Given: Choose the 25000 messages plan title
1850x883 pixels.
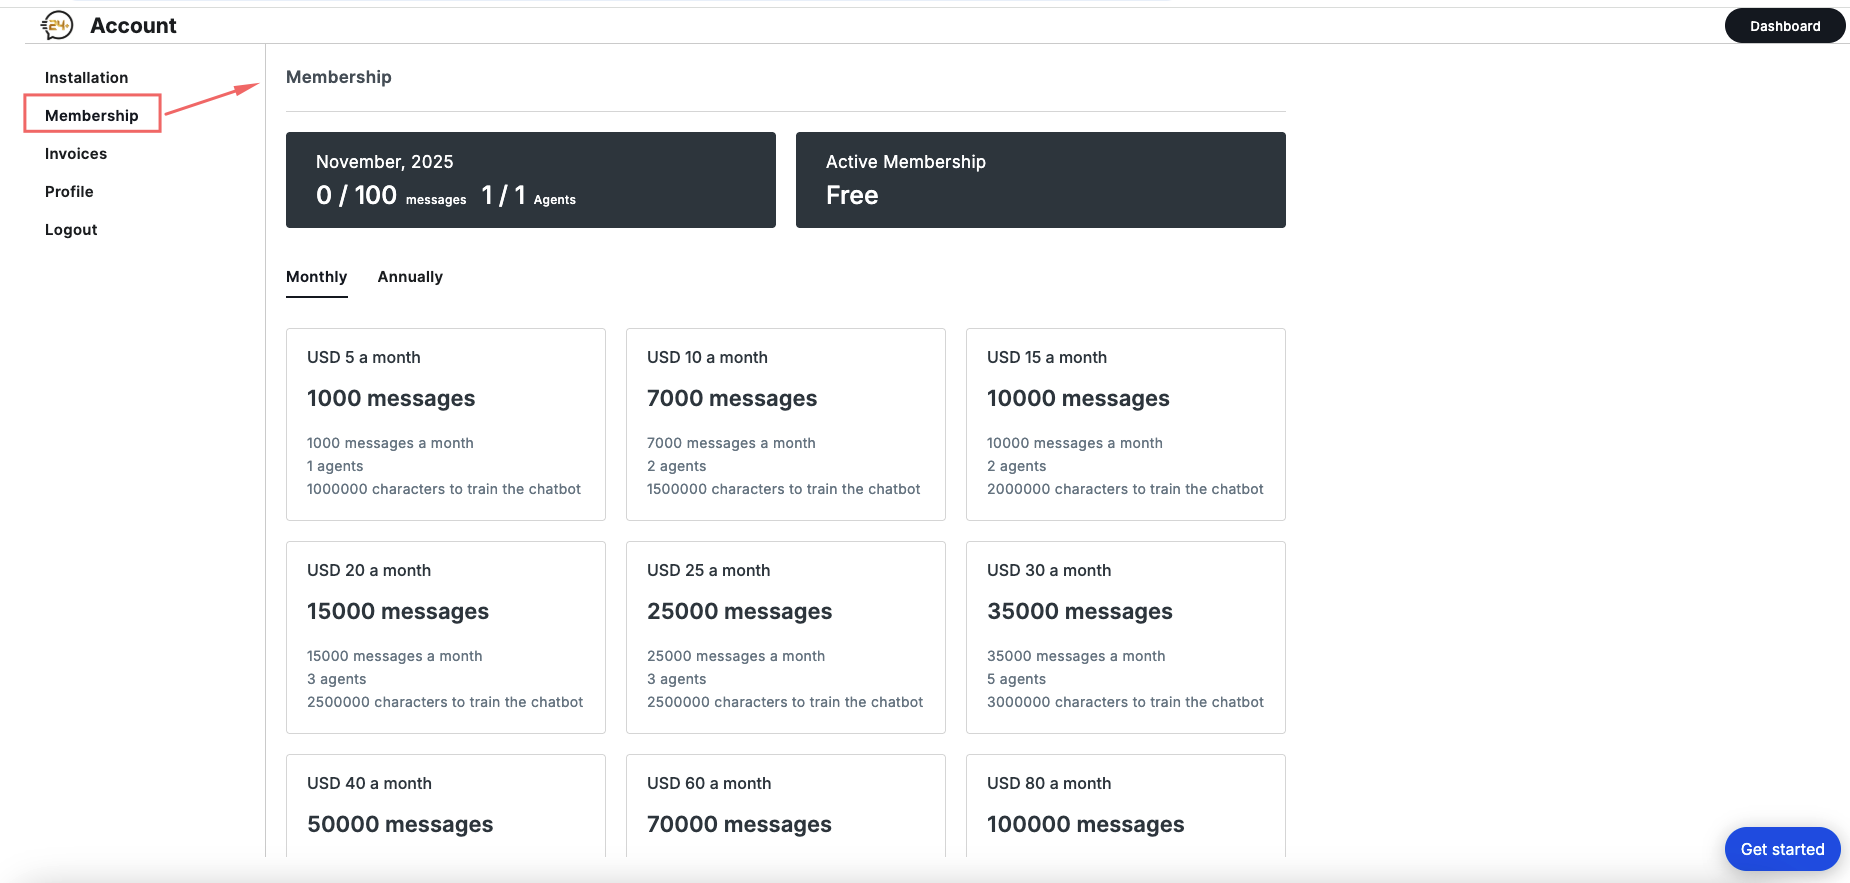Looking at the screenshot, I should (x=739, y=611).
